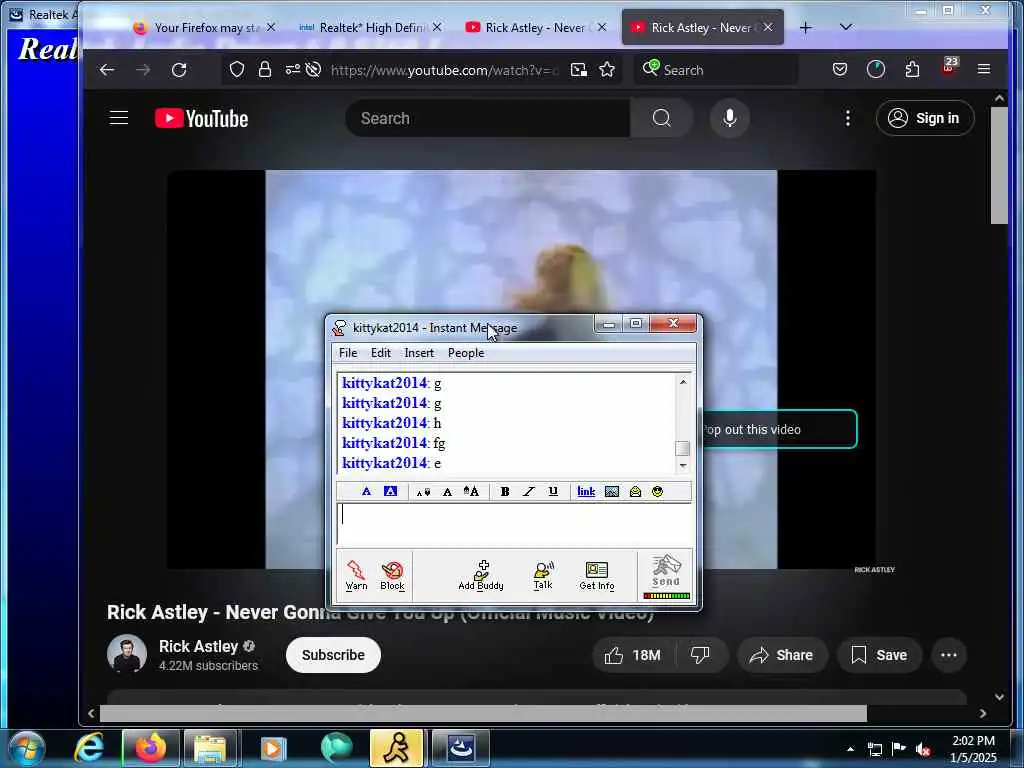Open the File menu in Instant Message window
This screenshot has height=768, width=1024.
(x=348, y=353)
